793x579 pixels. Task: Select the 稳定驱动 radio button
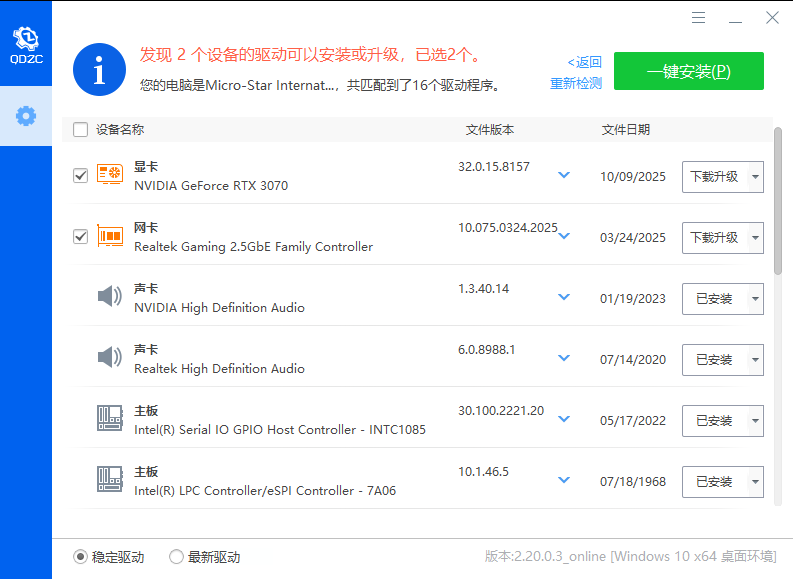(80, 557)
